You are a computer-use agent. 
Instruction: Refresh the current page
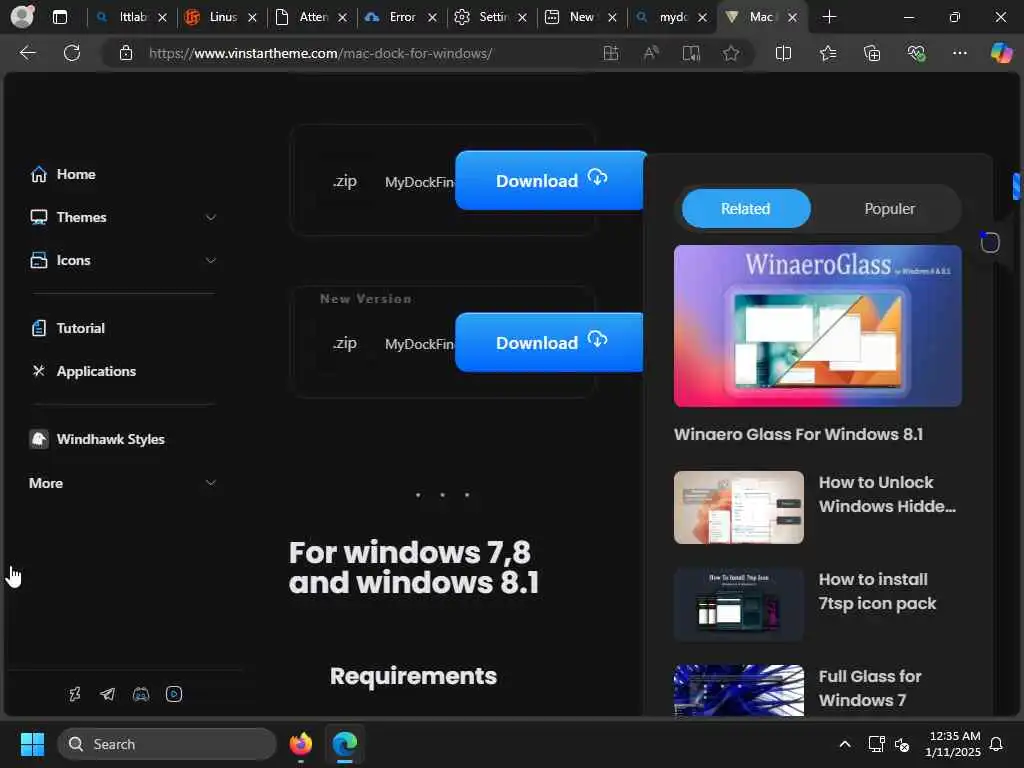[x=72, y=53]
